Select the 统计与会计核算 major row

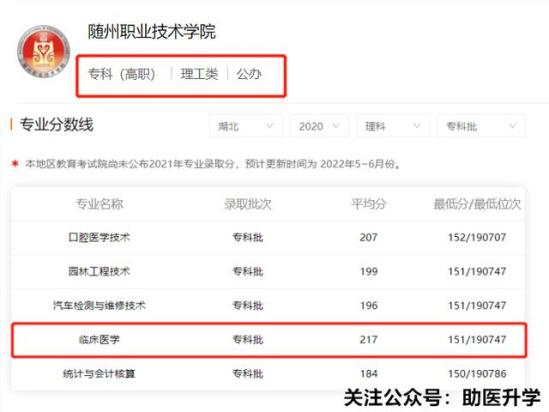(x=268, y=373)
